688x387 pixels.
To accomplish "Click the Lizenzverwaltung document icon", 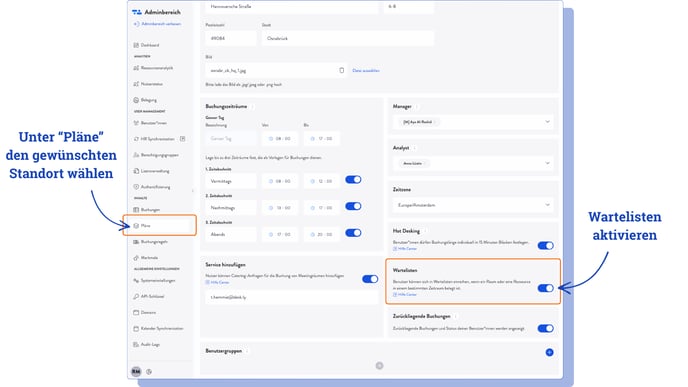I will pyautogui.click(x=136, y=171).
